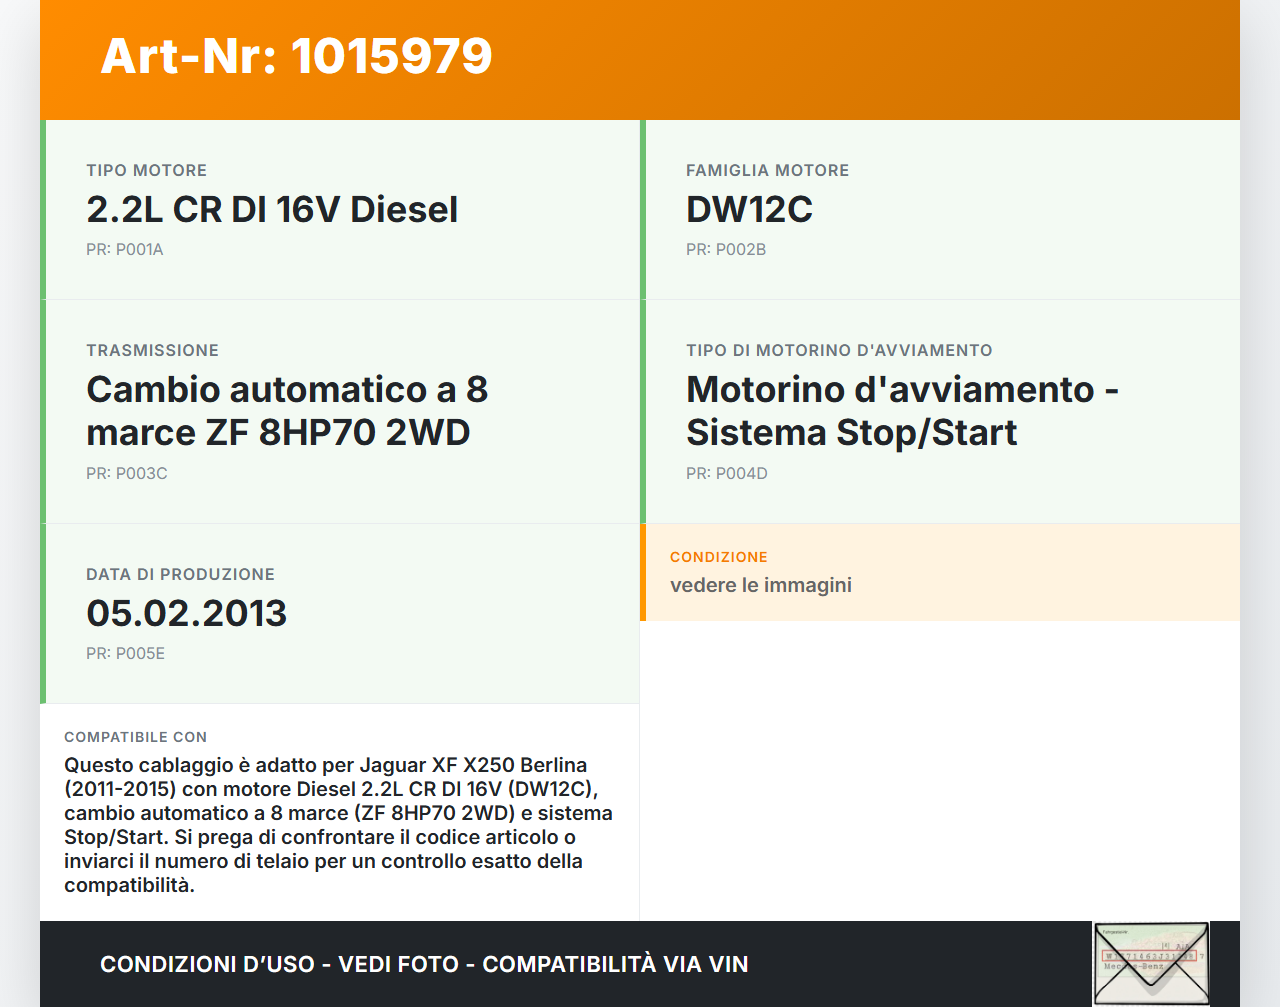Click the PR: P001A code
1280x1007 pixels.
click(125, 250)
